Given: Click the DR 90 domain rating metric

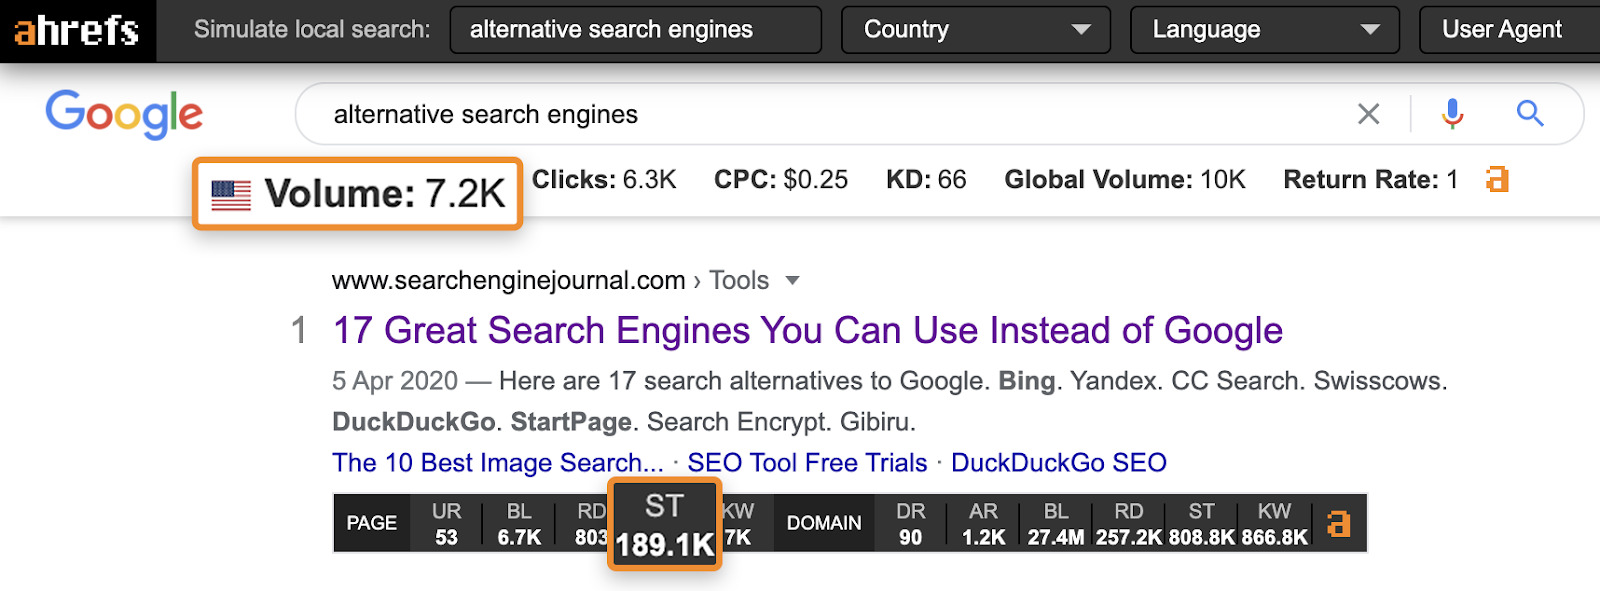Looking at the screenshot, I should tap(910, 523).
